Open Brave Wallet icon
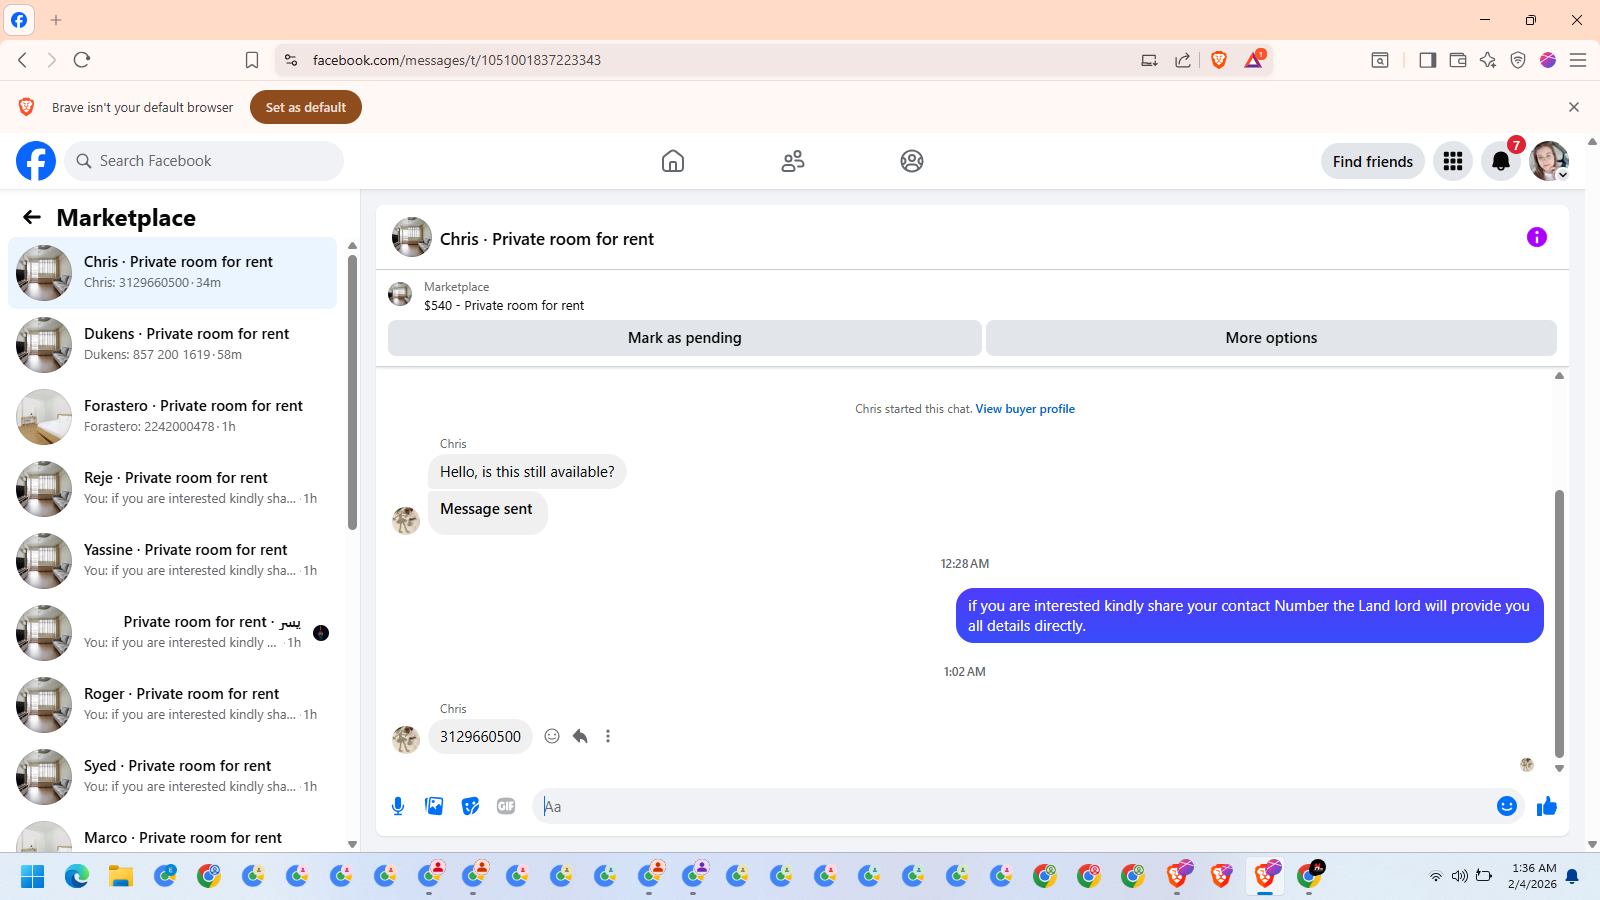Viewport: 1600px width, 900px height. (x=1458, y=60)
